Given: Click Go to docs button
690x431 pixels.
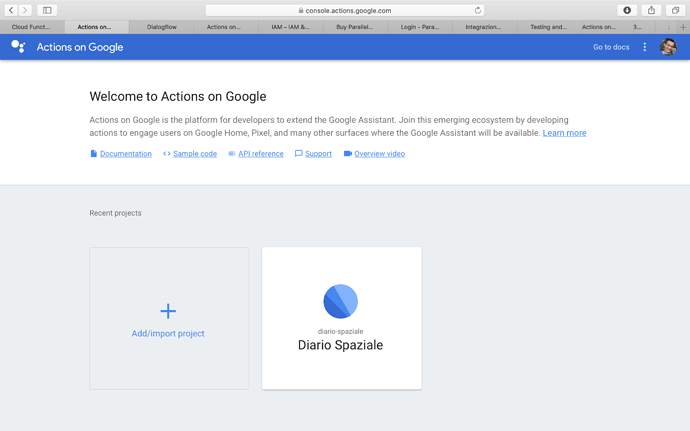Looking at the screenshot, I should click(x=611, y=47).
